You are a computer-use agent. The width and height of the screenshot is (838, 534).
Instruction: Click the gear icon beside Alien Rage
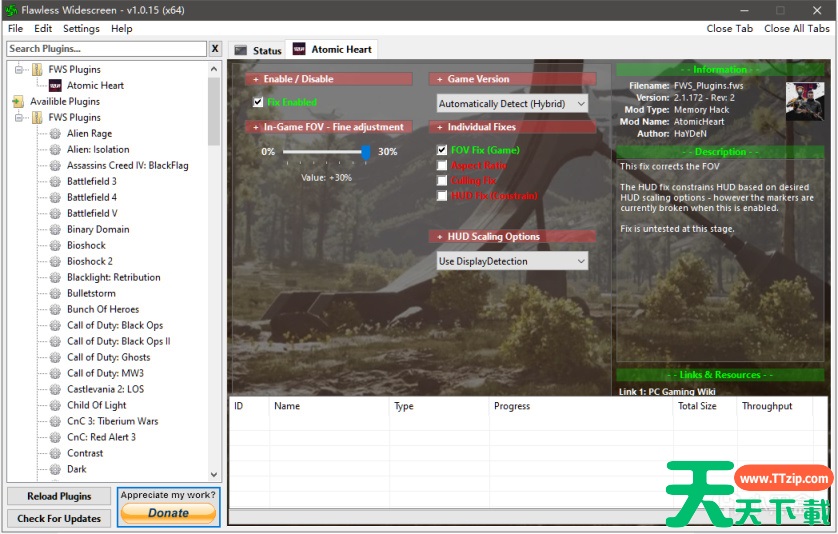pos(55,134)
